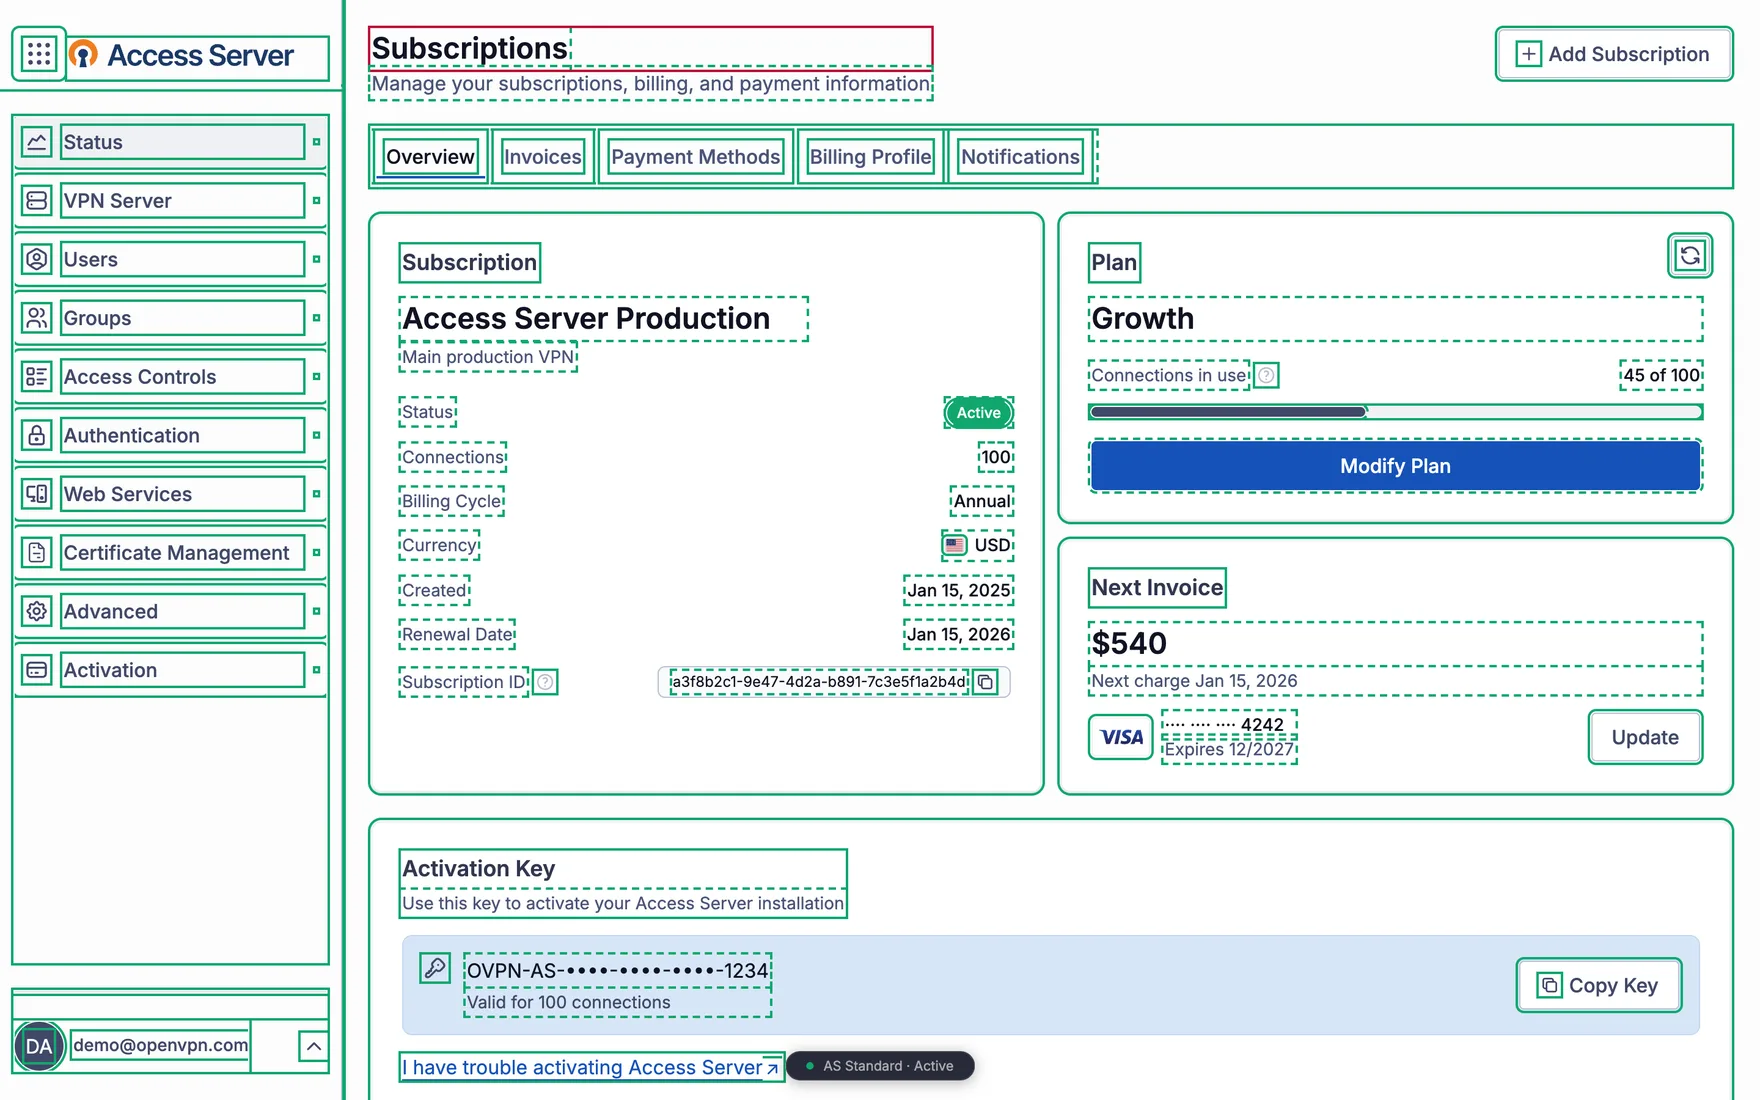Click the Growth plan name
The width and height of the screenshot is (1760, 1100).
(1142, 319)
